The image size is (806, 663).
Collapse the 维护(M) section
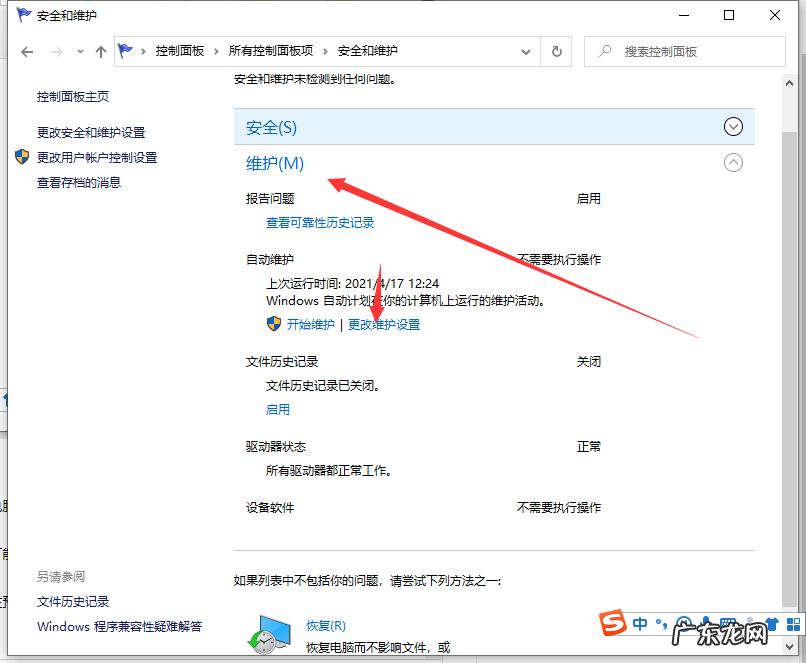coord(733,162)
